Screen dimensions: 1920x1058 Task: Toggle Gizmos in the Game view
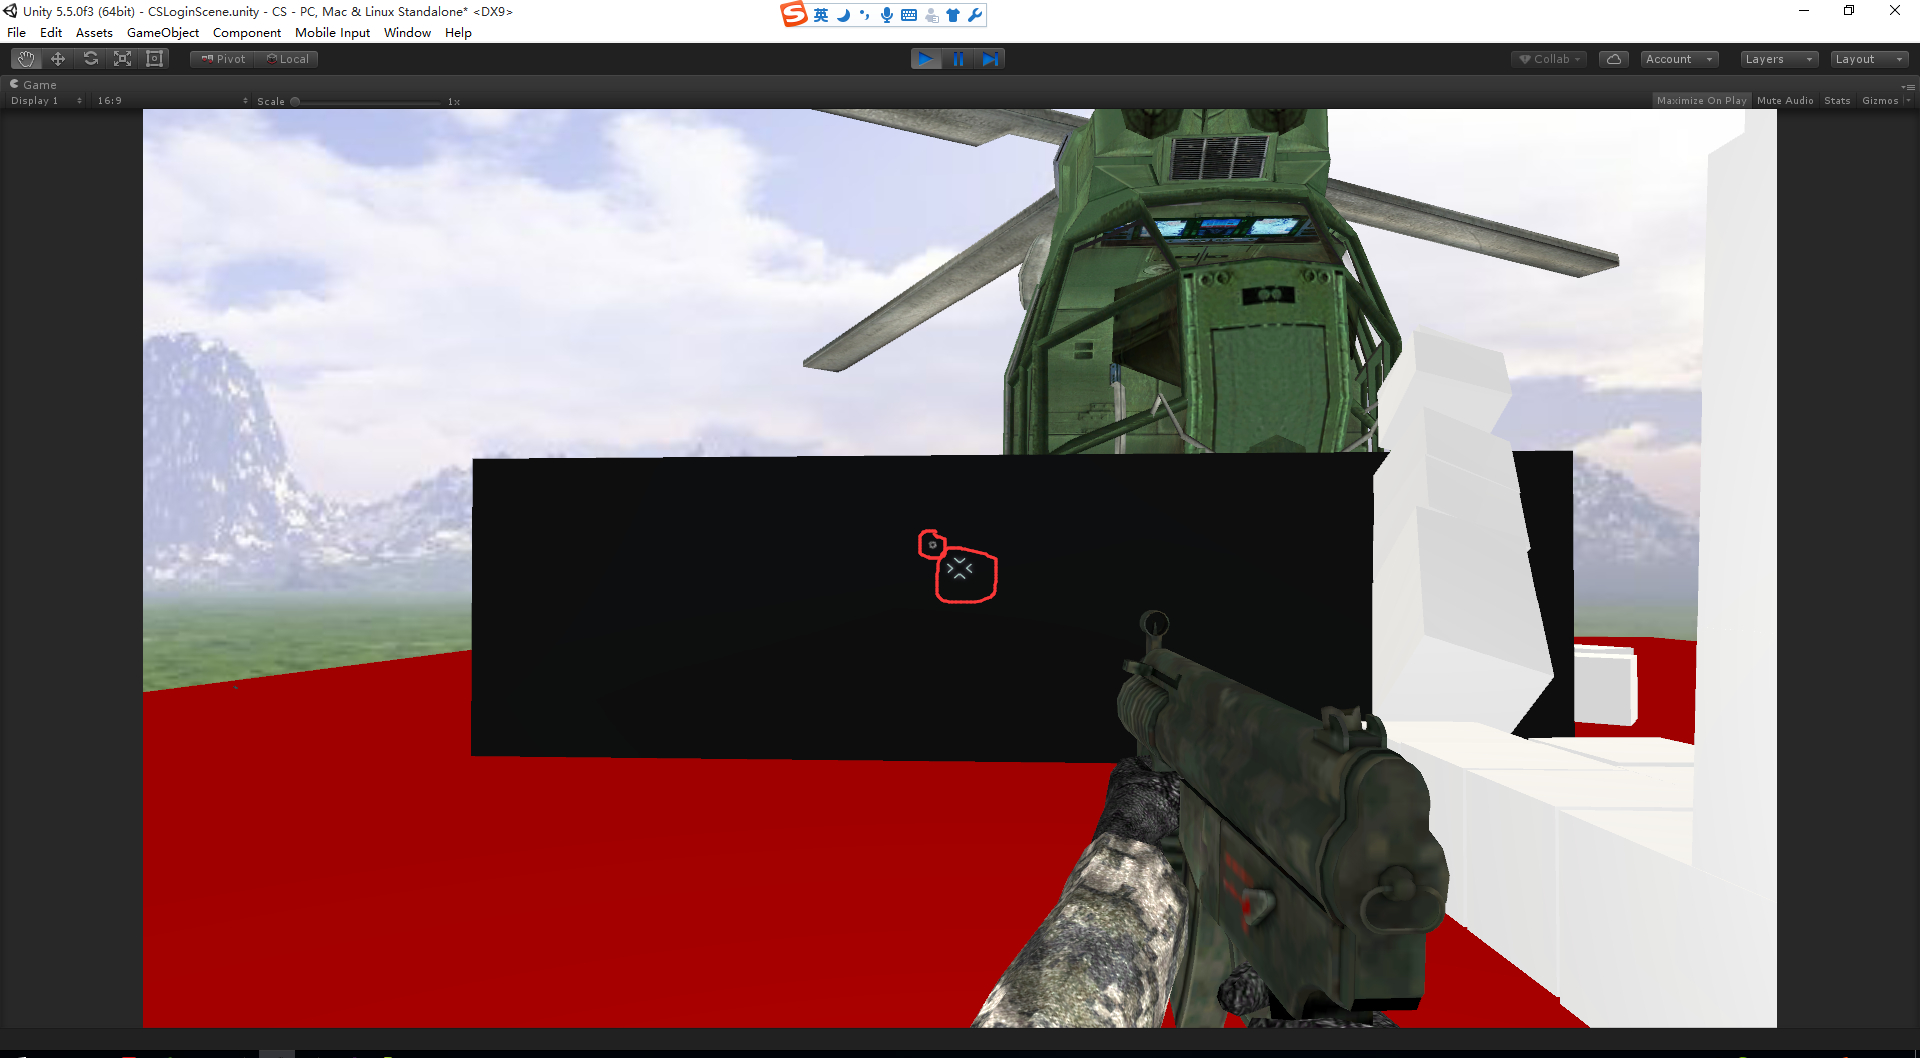[1880, 101]
